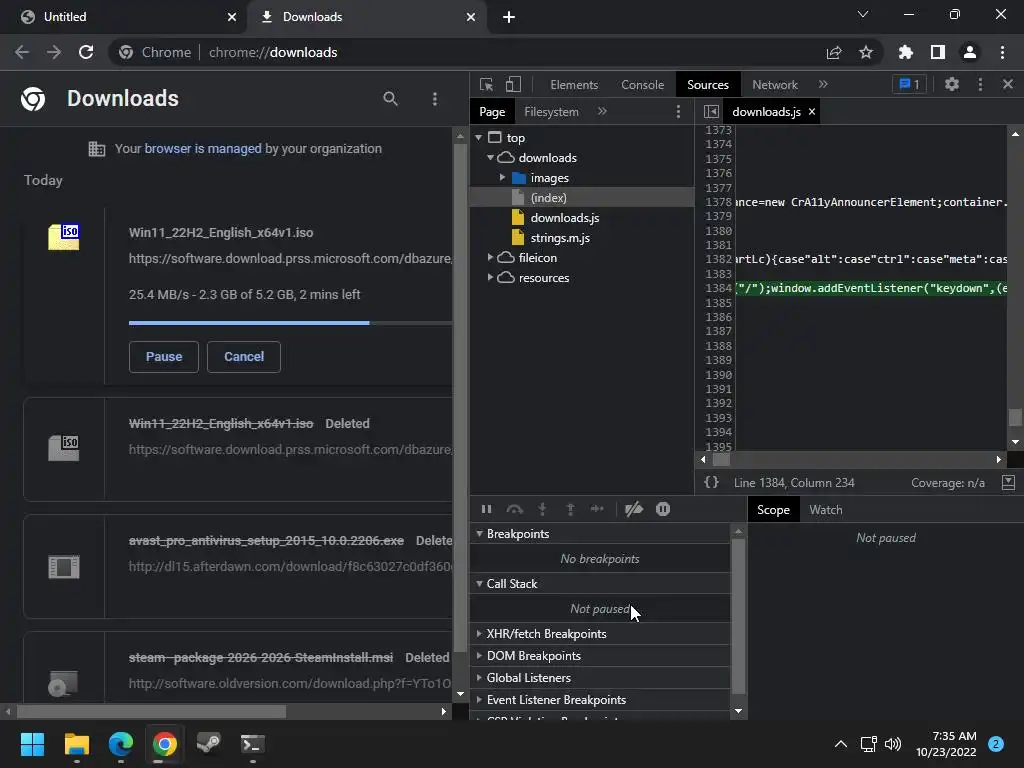Expand the resources domain node

490,278
